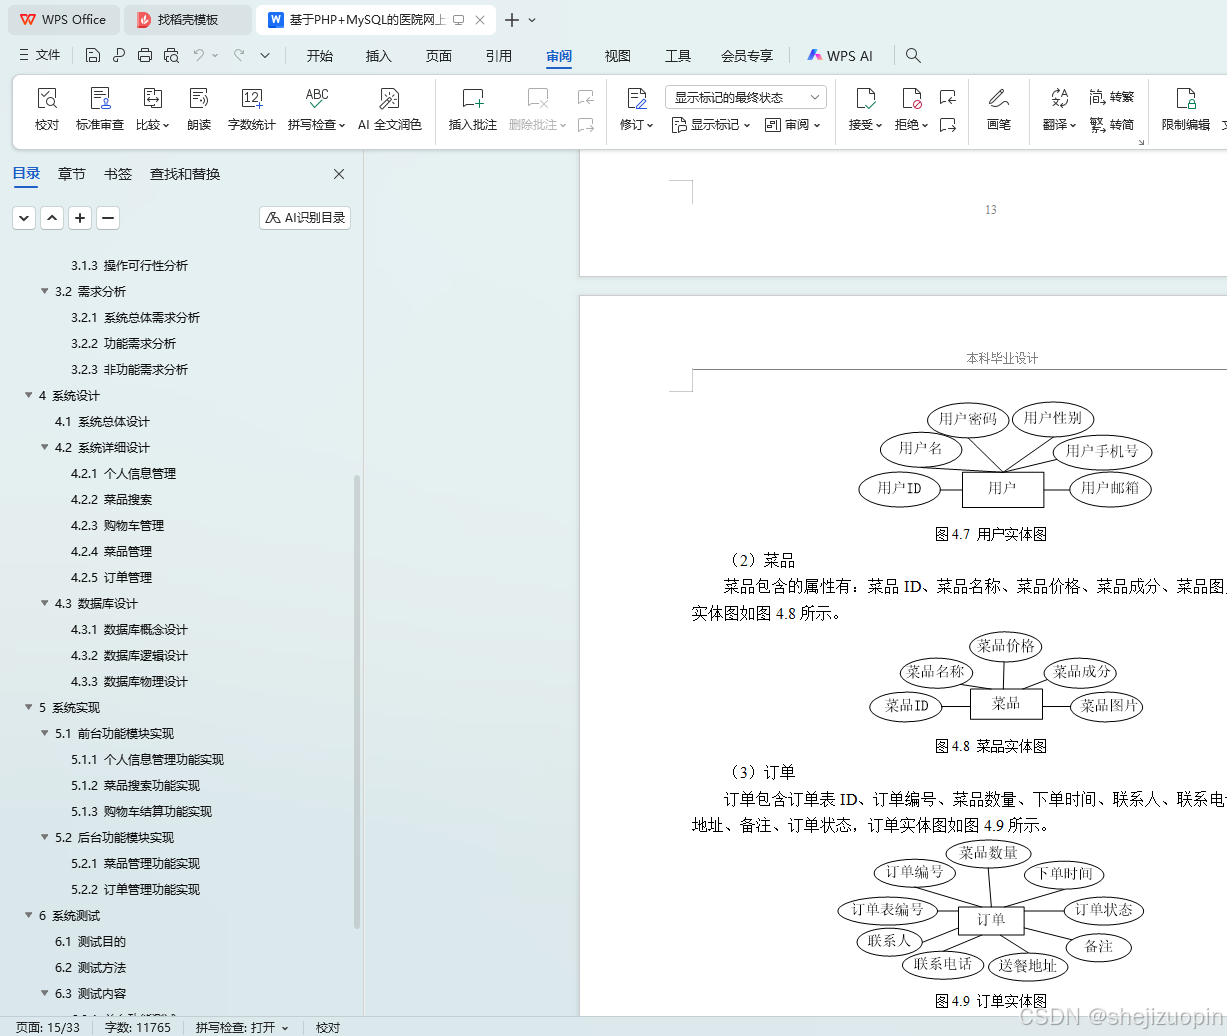
Task: Run 拼写检查 spell check
Action: (316, 109)
